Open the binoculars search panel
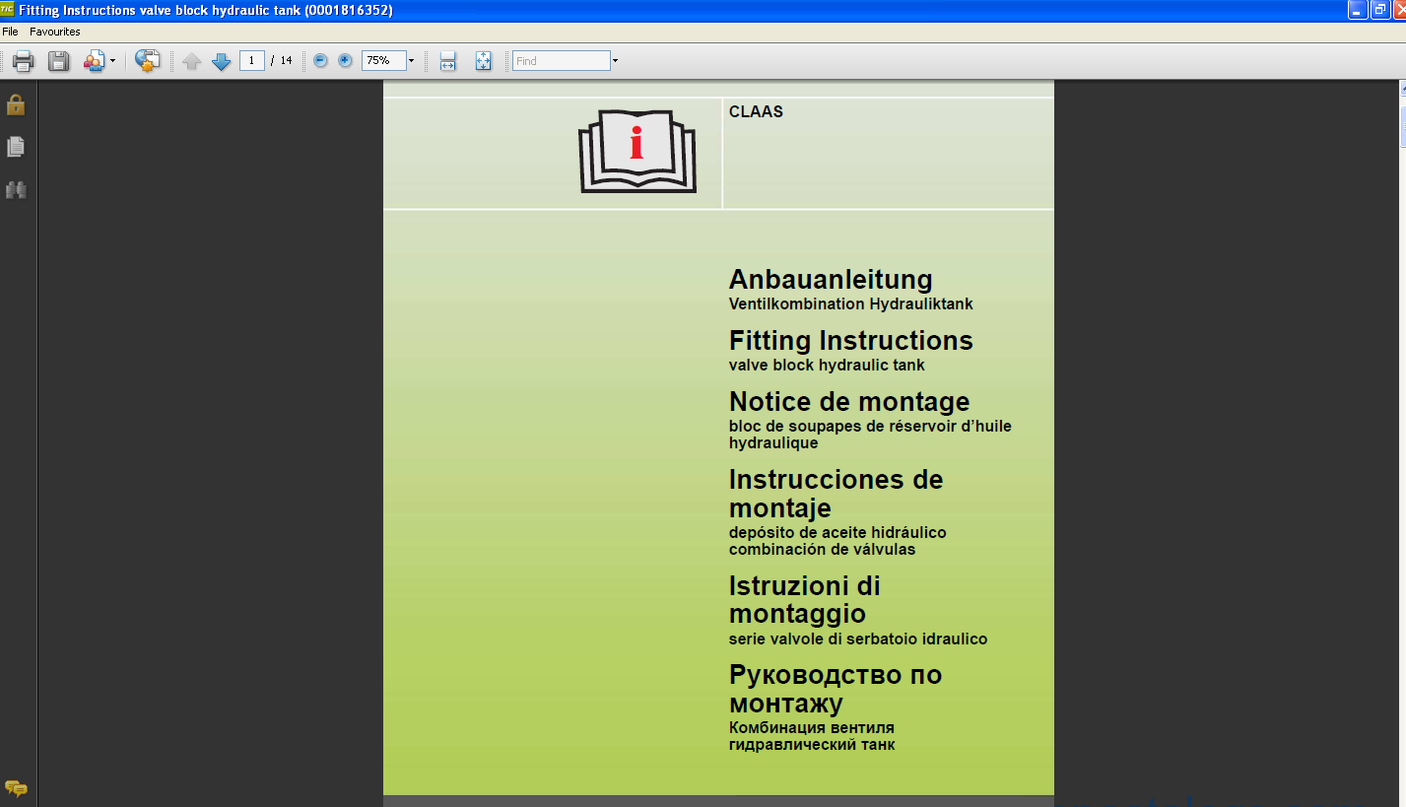 pyautogui.click(x=16, y=189)
